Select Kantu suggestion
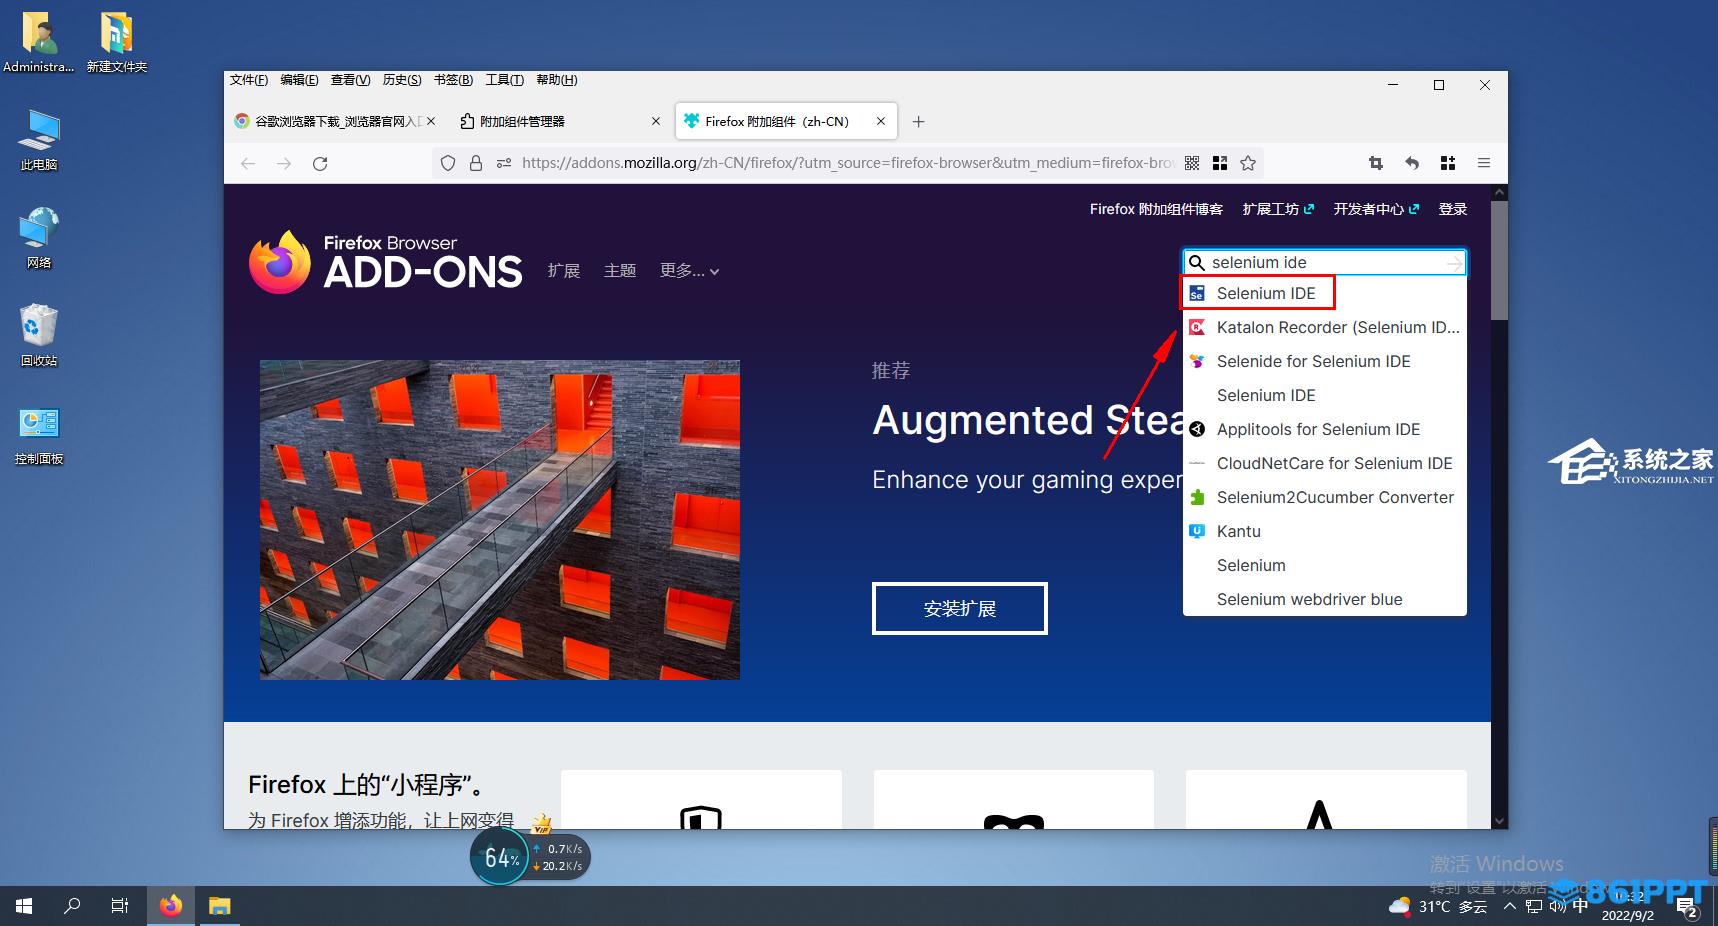1718x926 pixels. point(1325,531)
